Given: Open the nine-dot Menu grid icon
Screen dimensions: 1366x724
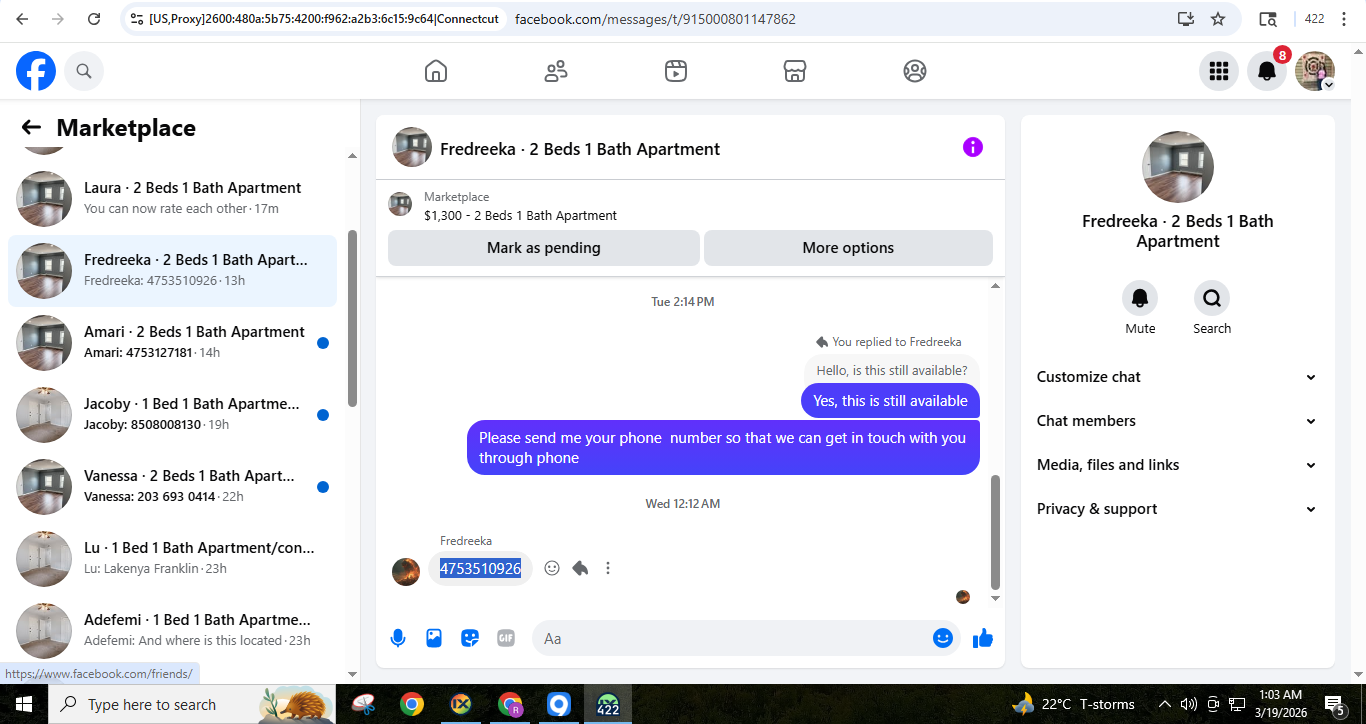Looking at the screenshot, I should (x=1219, y=71).
